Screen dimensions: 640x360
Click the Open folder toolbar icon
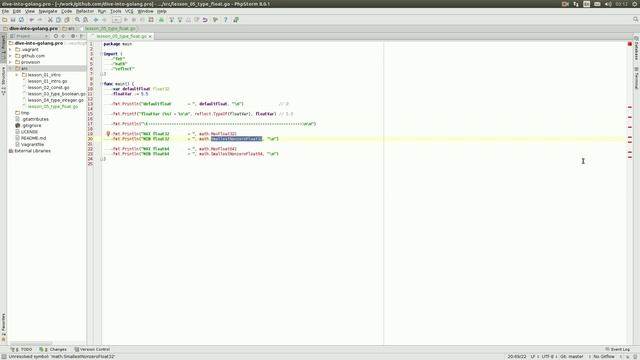(4, 20)
